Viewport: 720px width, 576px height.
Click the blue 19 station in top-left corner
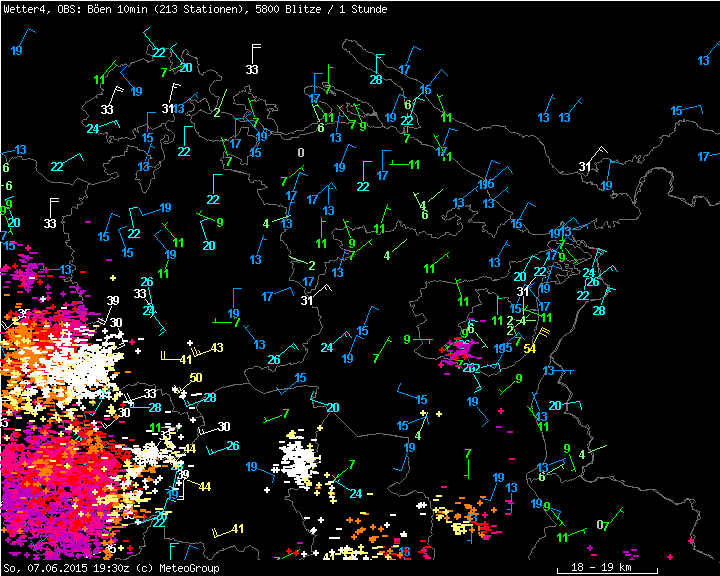coord(17,51)
